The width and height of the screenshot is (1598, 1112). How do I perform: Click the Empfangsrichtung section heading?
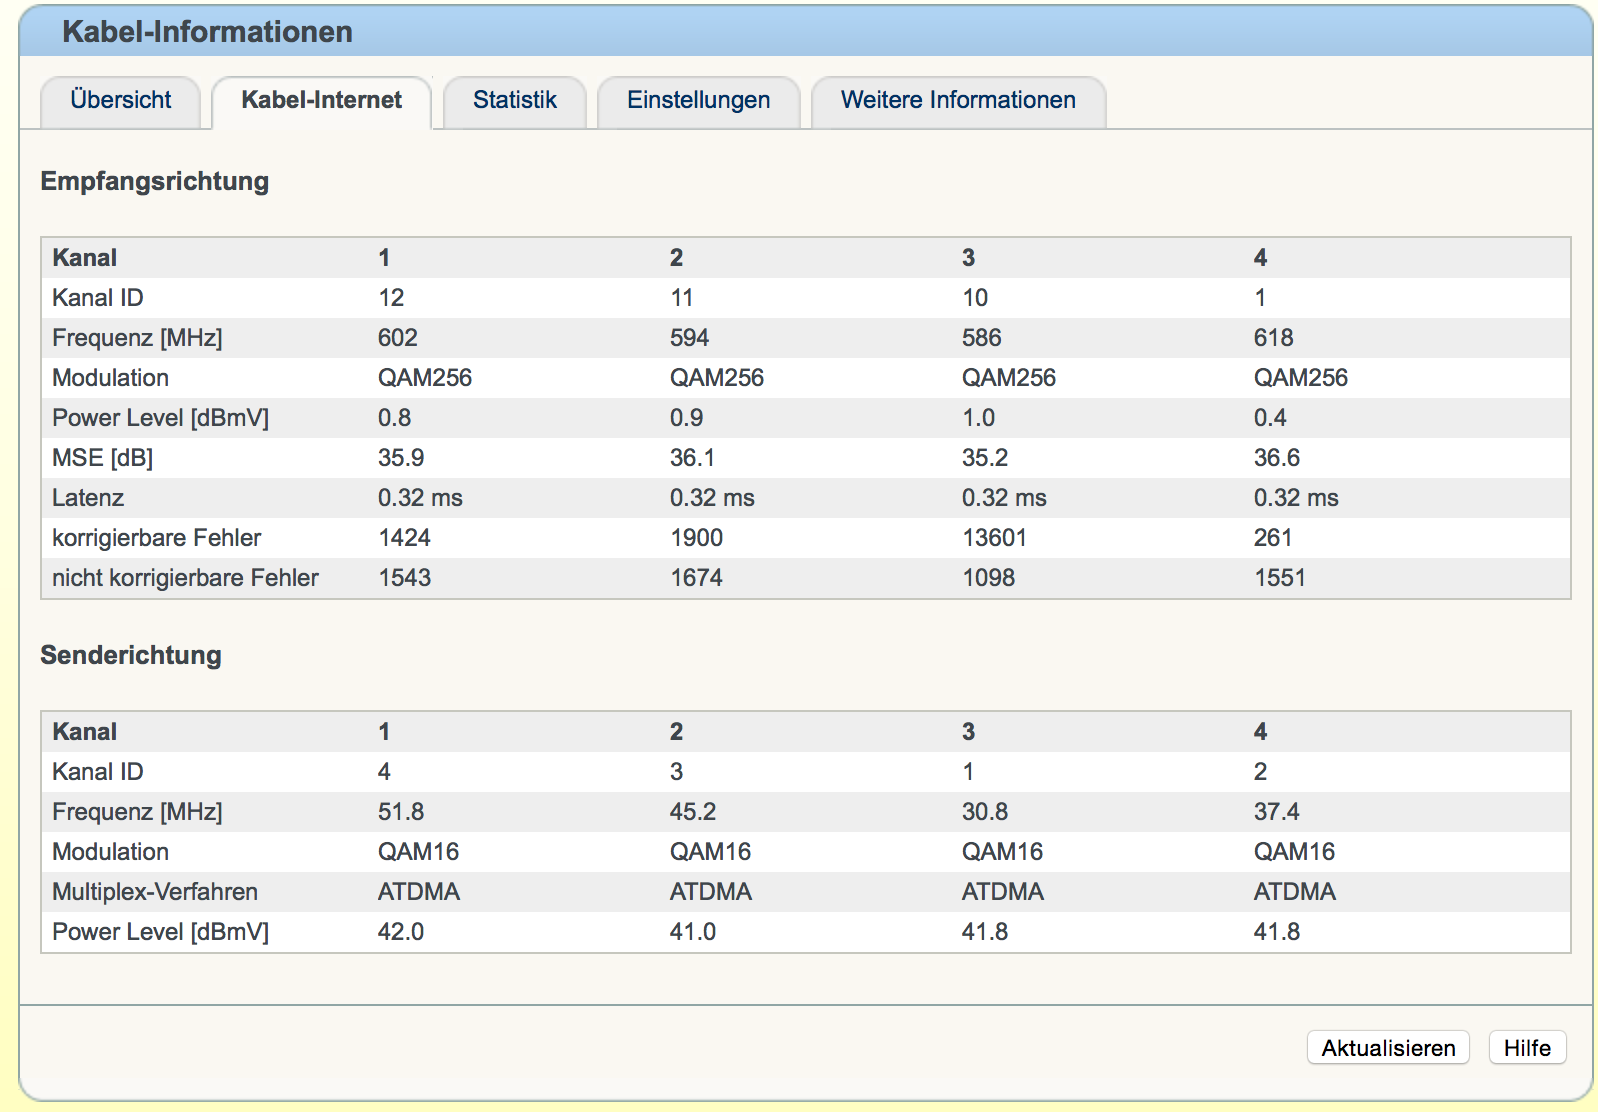click(x=154, y=181)
